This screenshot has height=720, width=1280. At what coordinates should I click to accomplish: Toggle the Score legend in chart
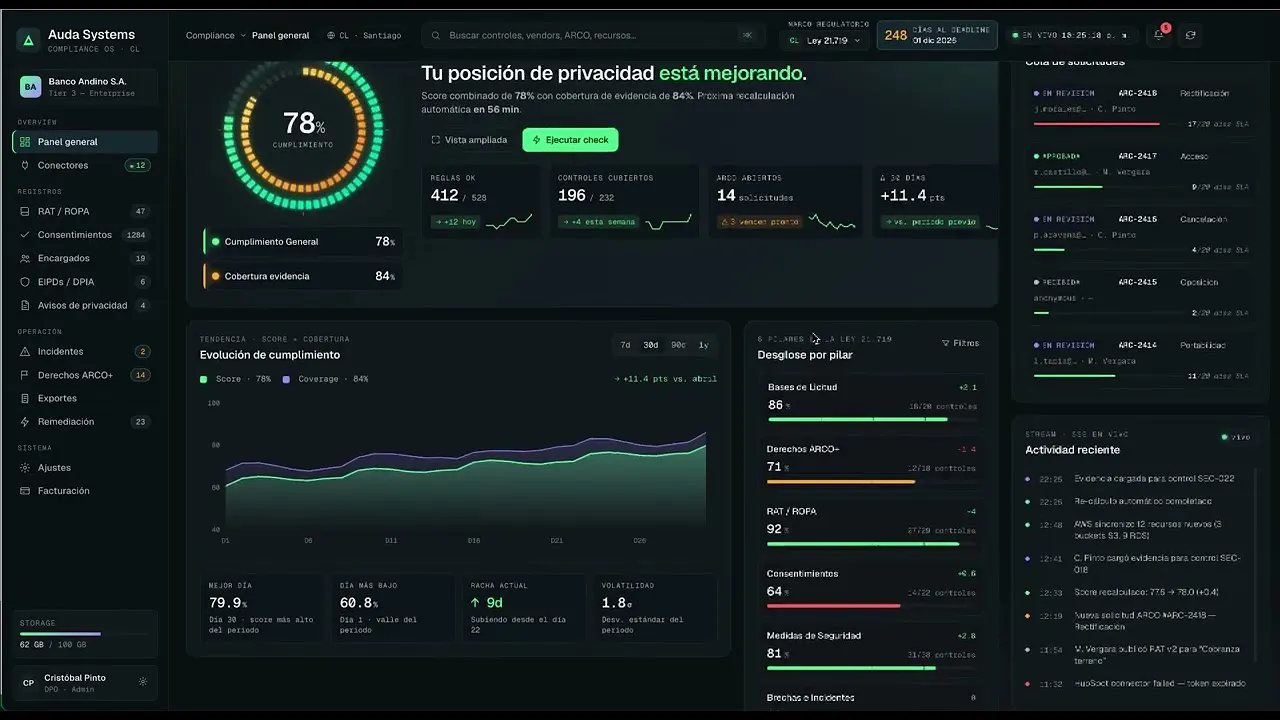pyautogui.click(x=236, y=379)
